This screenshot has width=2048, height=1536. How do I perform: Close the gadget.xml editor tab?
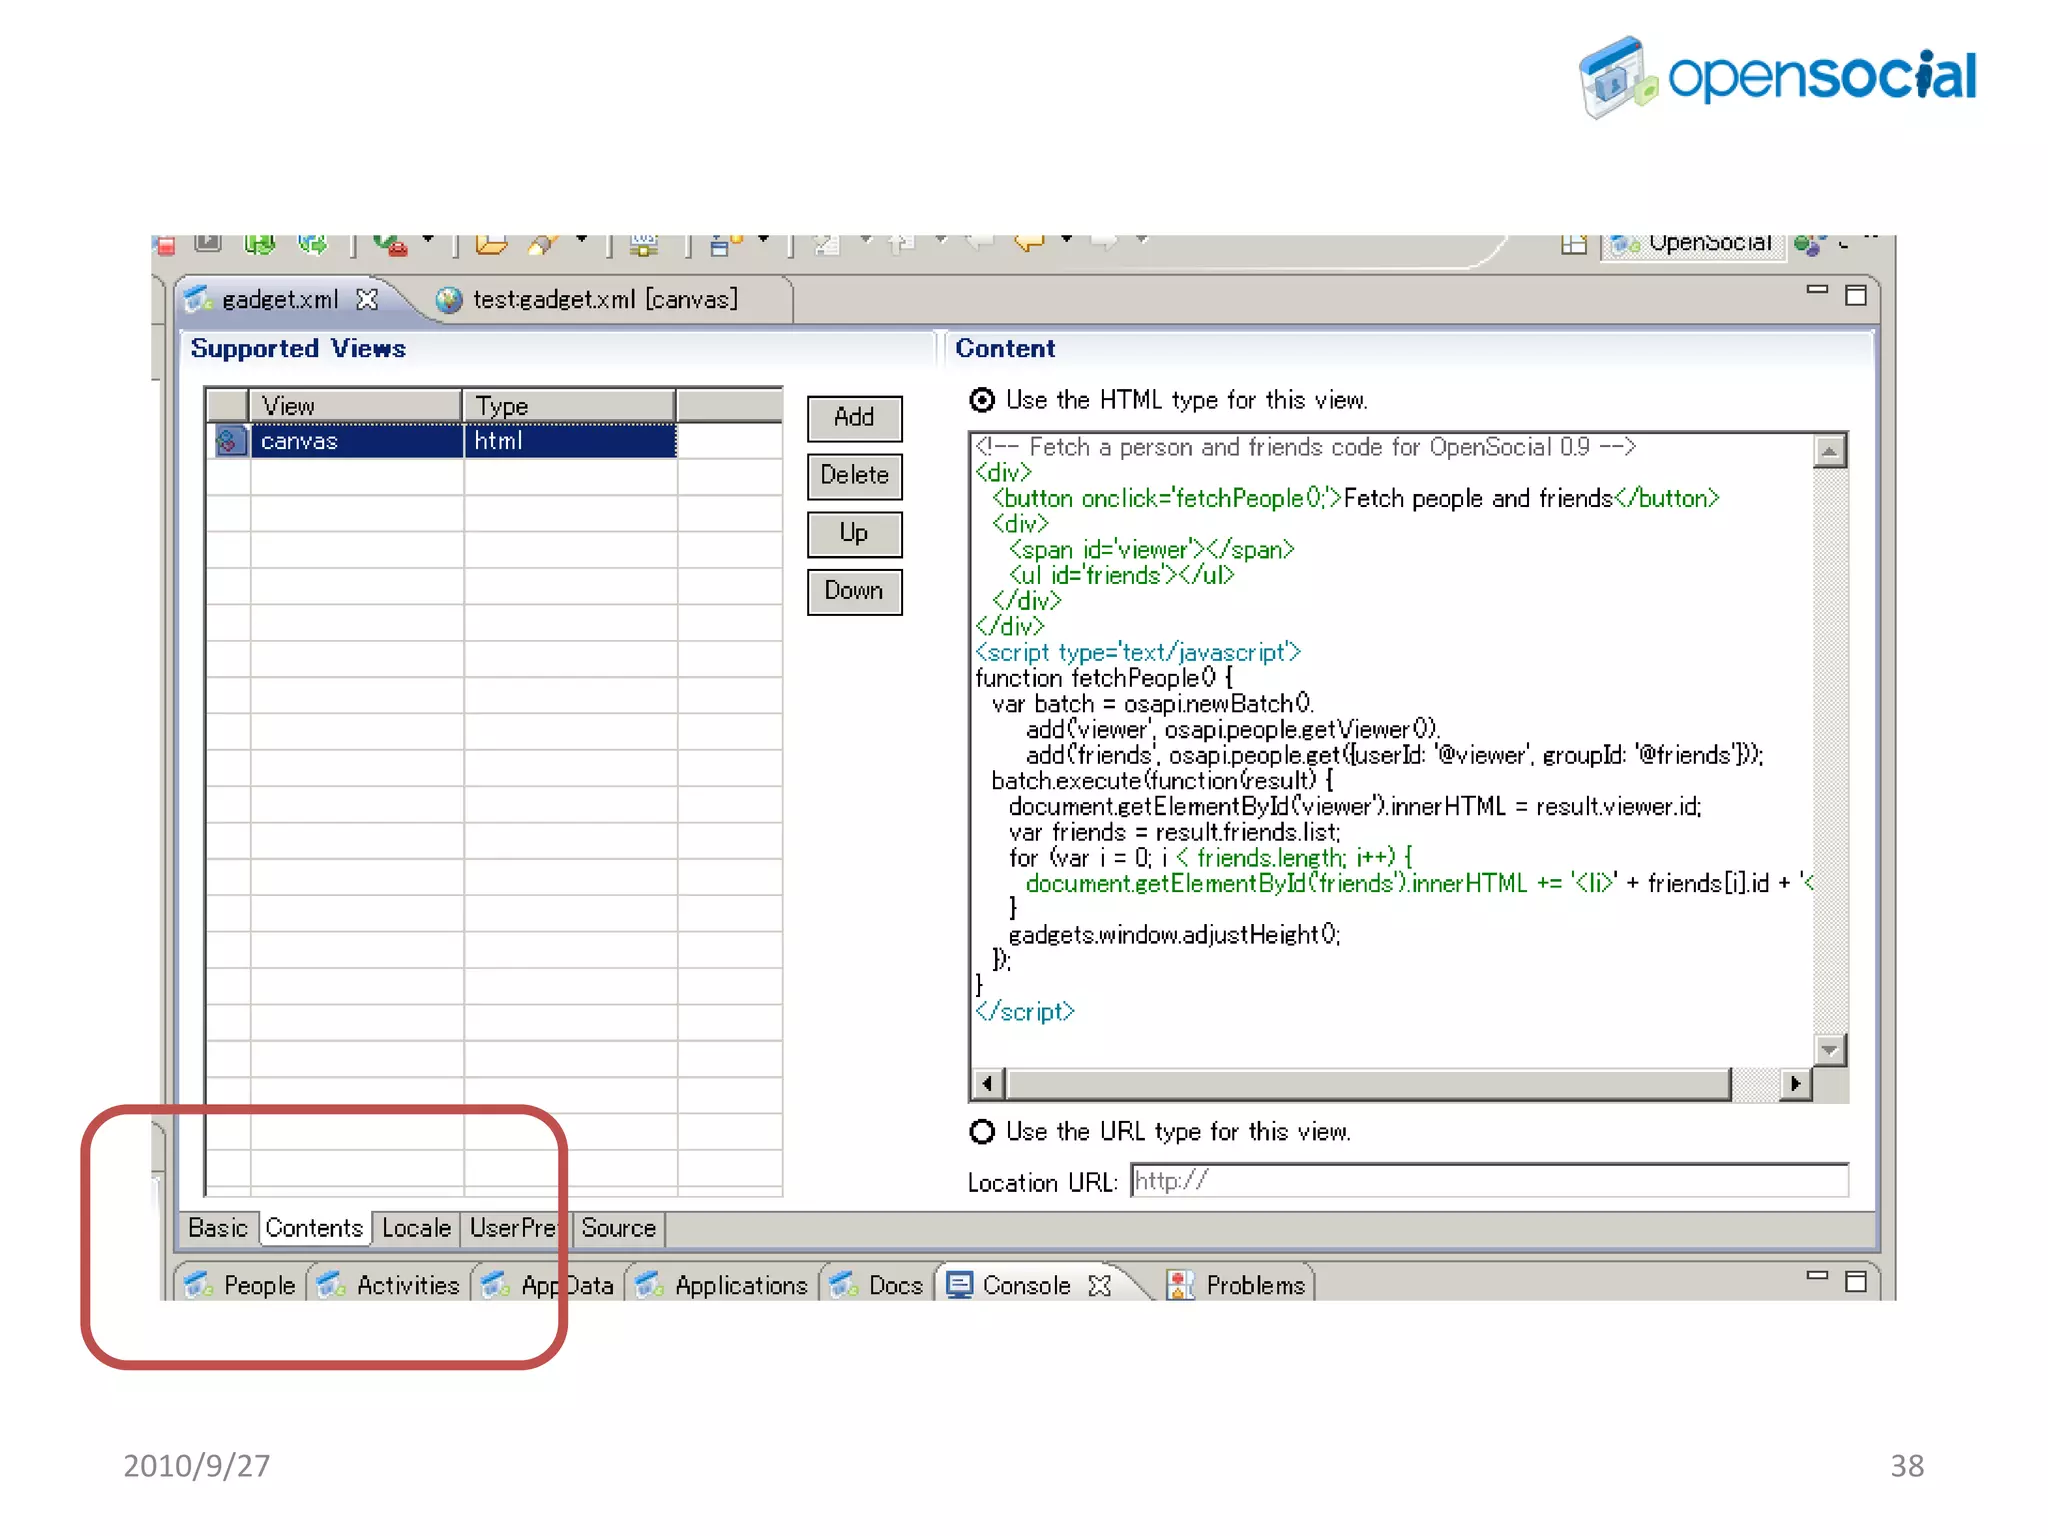(368, 299)
